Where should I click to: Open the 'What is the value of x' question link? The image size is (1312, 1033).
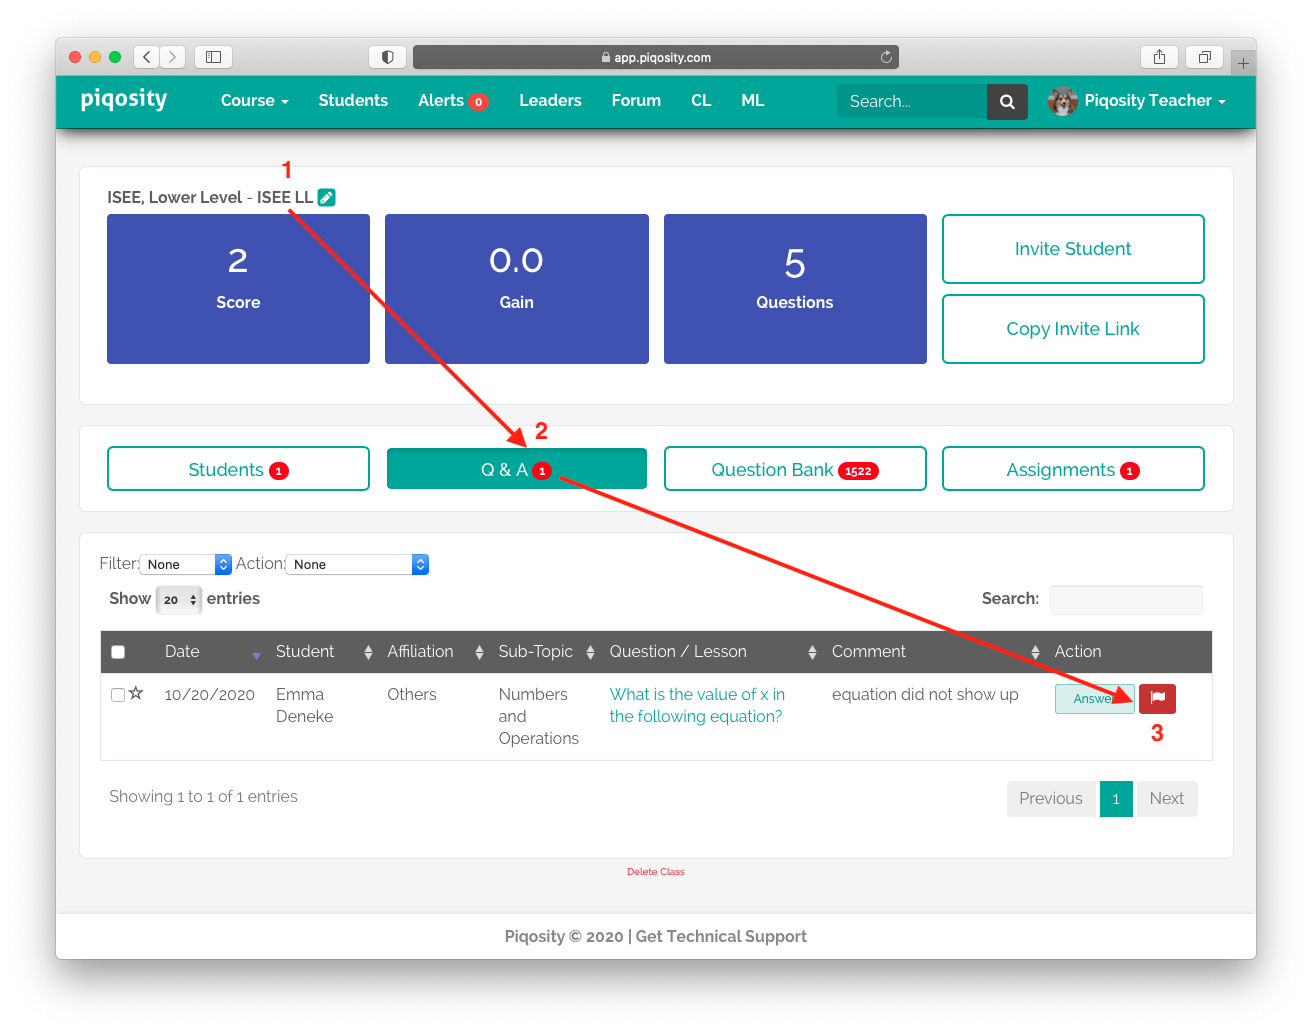pos(697,705)
